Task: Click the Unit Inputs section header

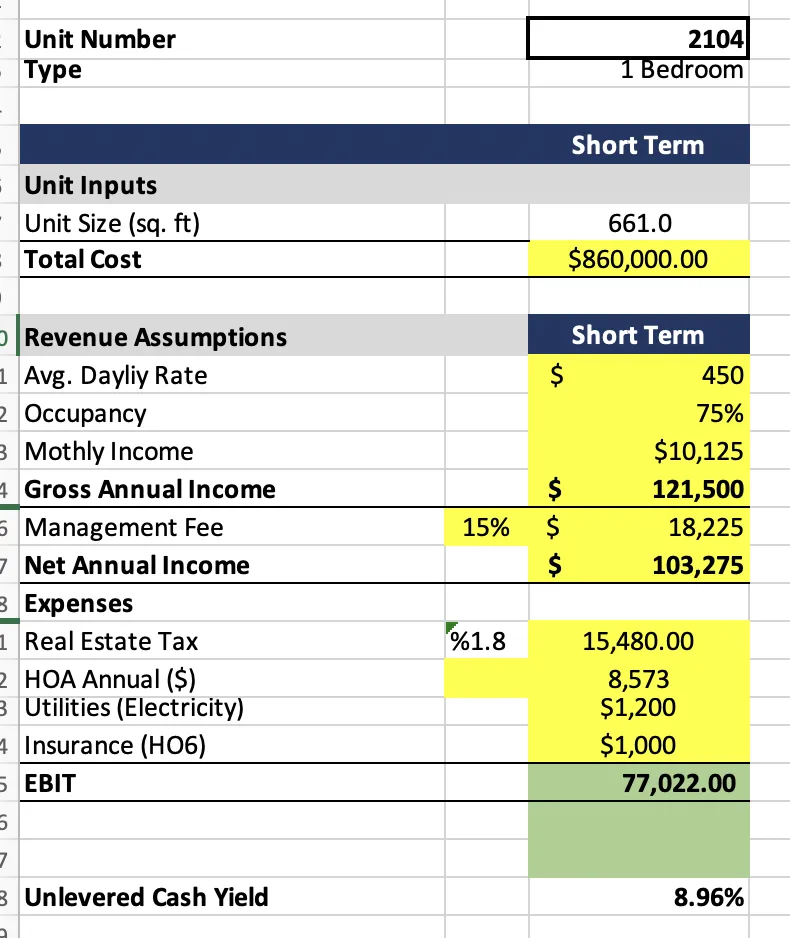Action: (385, 185)
